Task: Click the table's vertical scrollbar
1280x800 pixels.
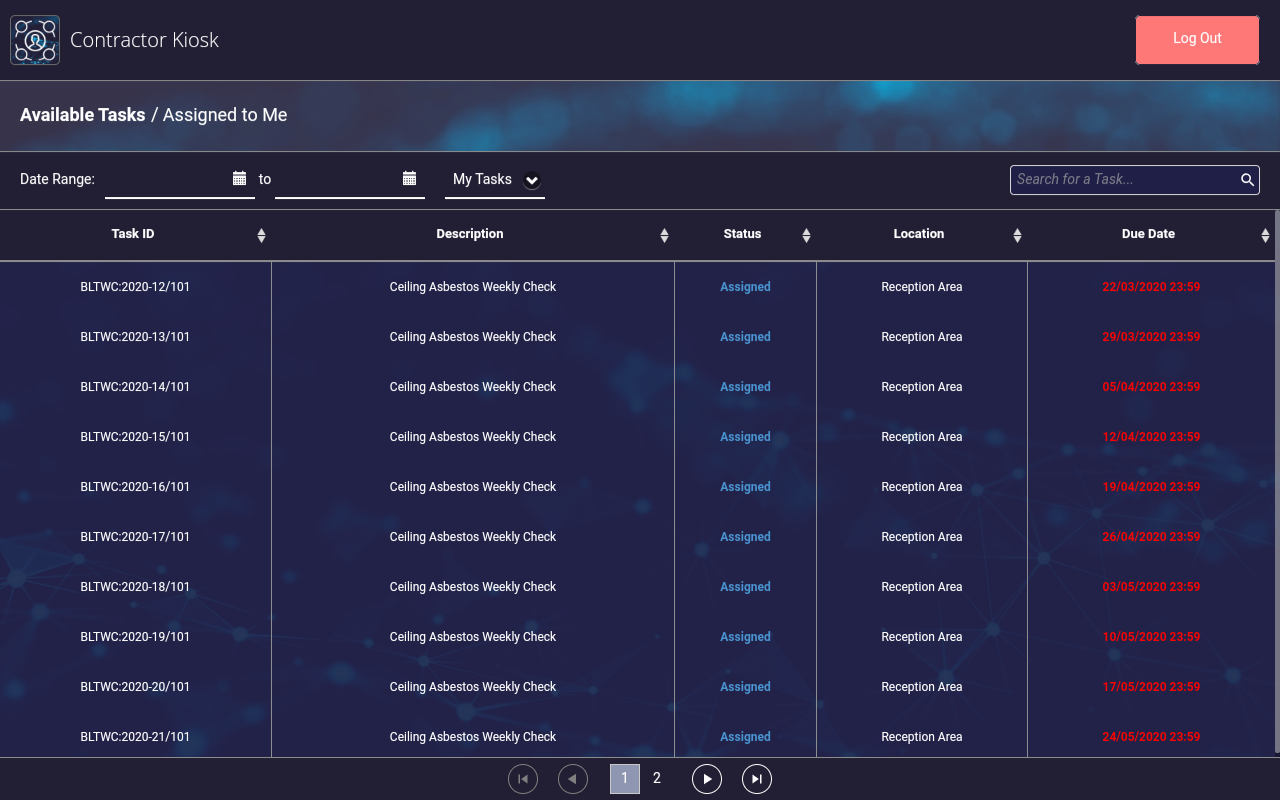Action: tap(1276, 480)
